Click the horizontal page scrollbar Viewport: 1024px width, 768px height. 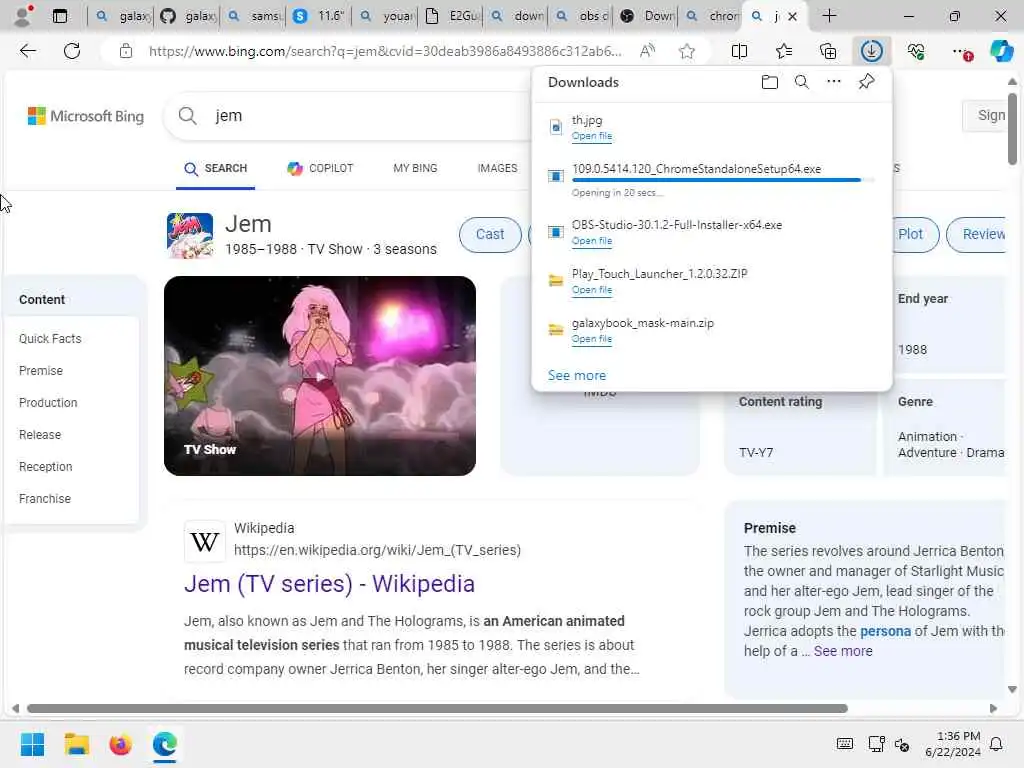(437, 709)
